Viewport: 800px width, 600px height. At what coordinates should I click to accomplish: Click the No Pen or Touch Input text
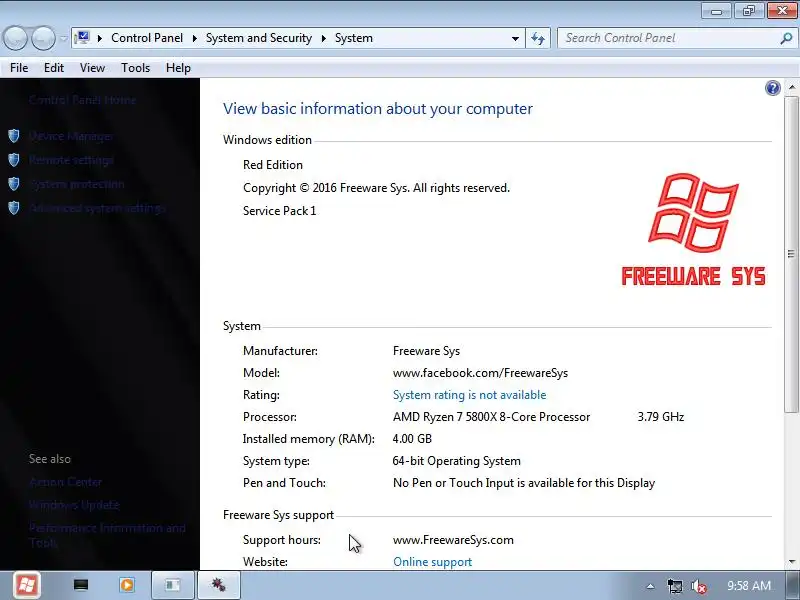tap(524, 483)
